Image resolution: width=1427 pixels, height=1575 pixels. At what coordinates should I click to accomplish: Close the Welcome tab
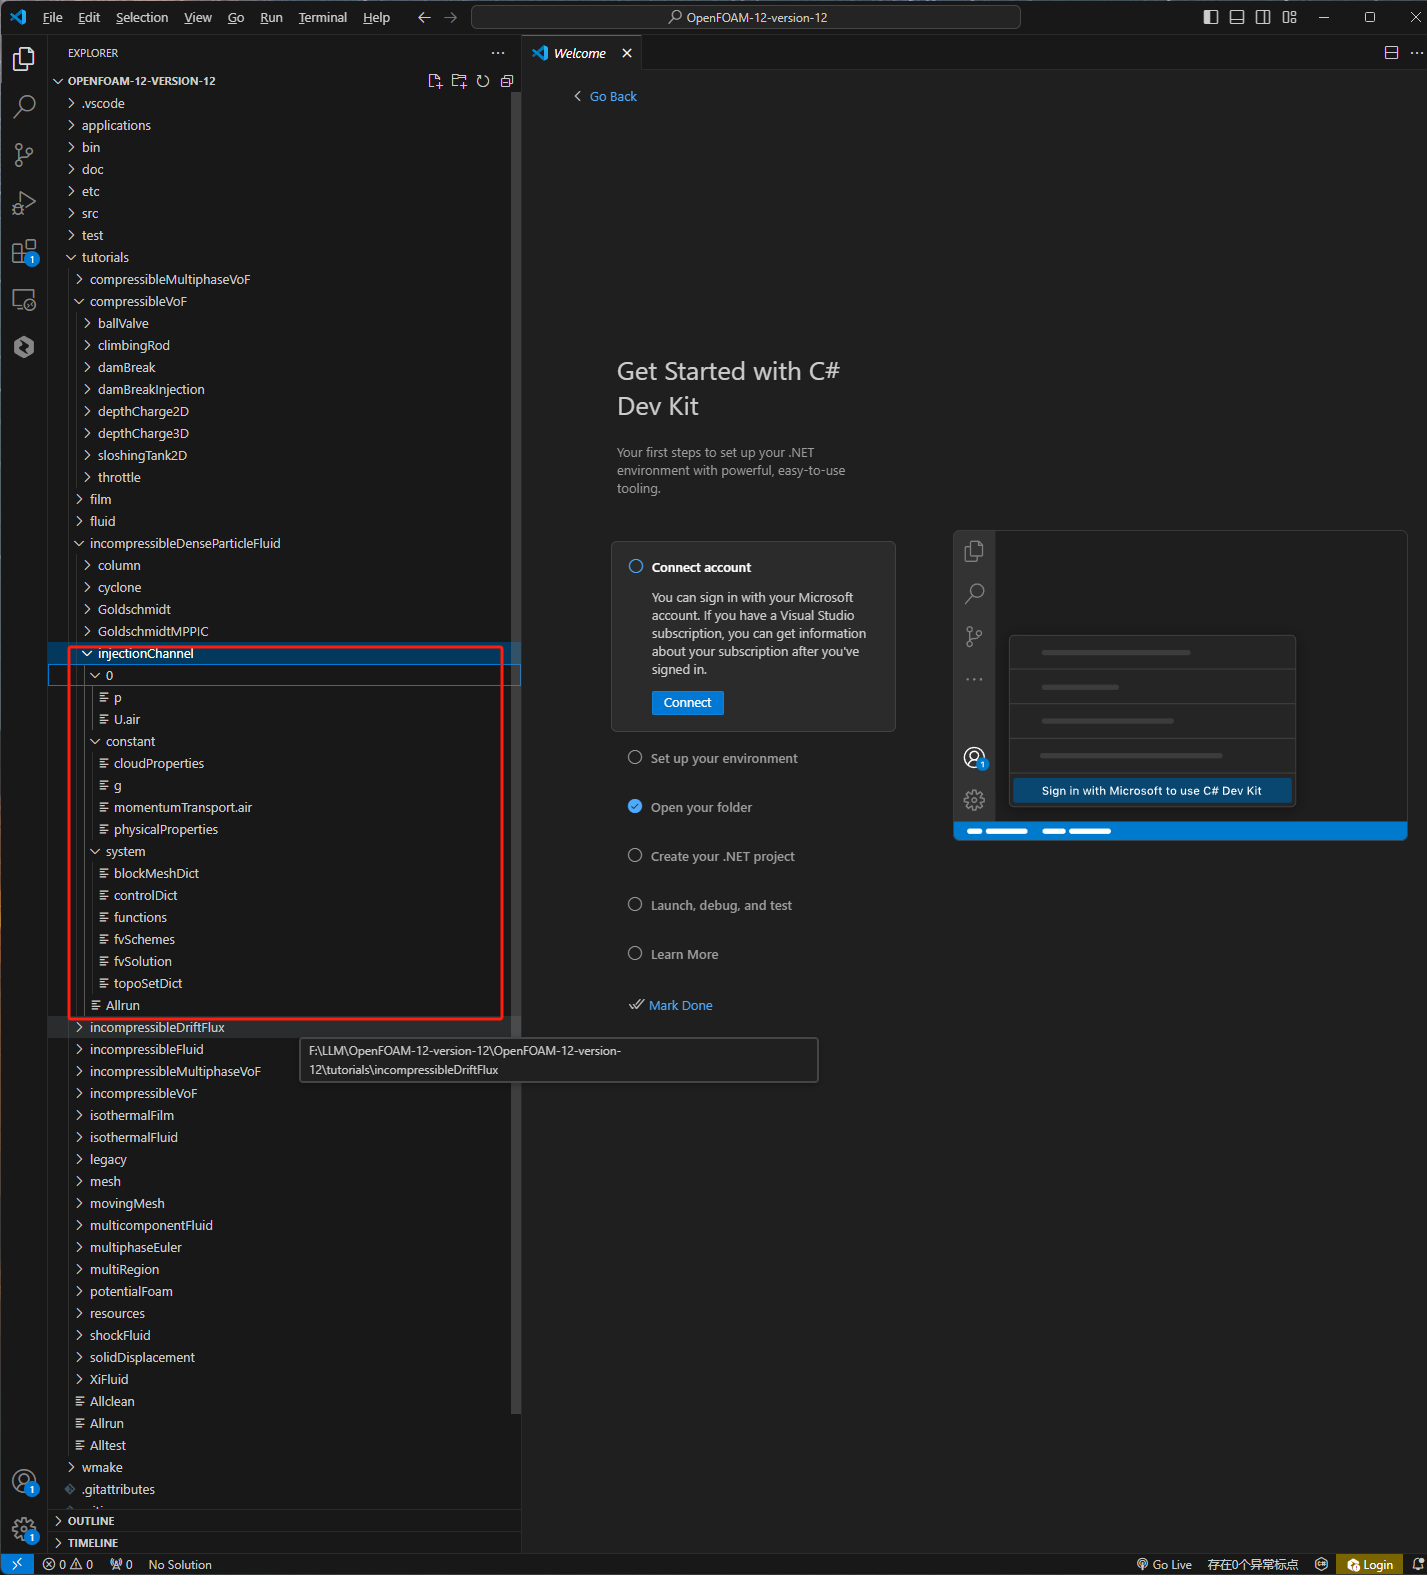[627, 53]
